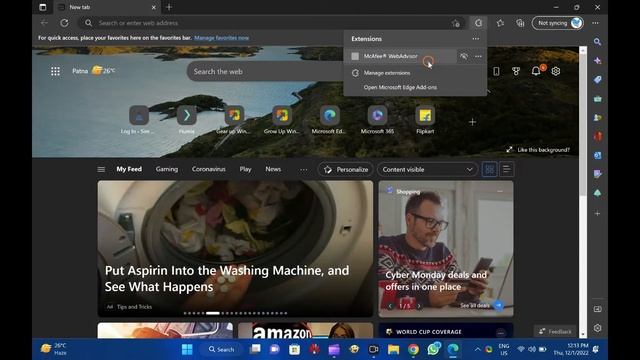
Task: Open Edge Settings and more menu
Action: (x=596, y=23)
